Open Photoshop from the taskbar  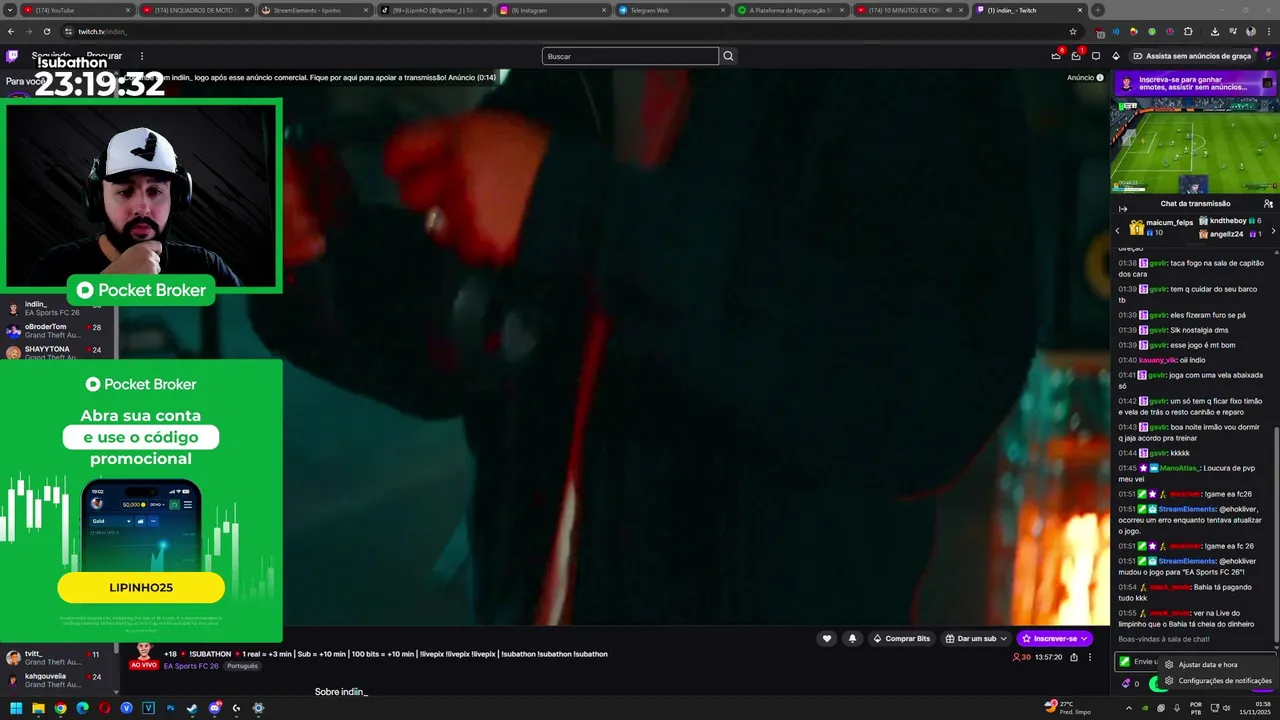pyautogui.click(x=170, y=708)
